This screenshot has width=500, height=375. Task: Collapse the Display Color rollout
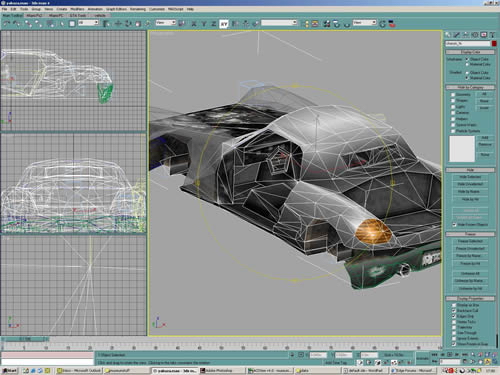[470, 52]
